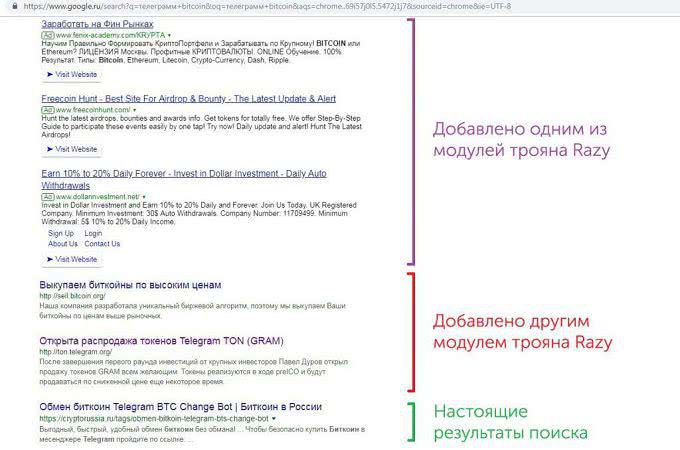Click Visit Website under the Dollar Investment ad
The height and width of the screenshot is (450, 680).
(72, 259)
